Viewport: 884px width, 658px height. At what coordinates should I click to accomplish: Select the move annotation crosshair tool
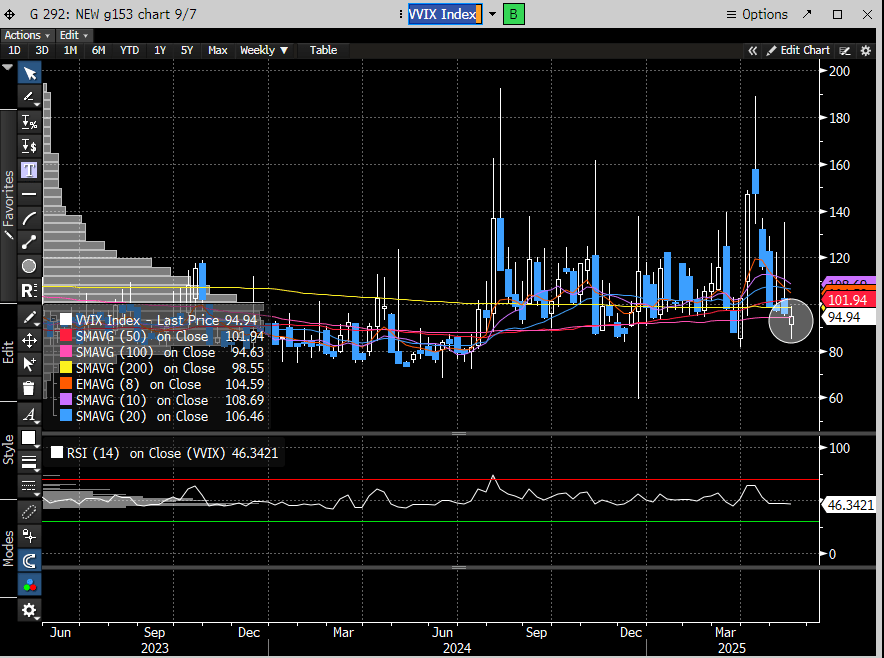29,341
